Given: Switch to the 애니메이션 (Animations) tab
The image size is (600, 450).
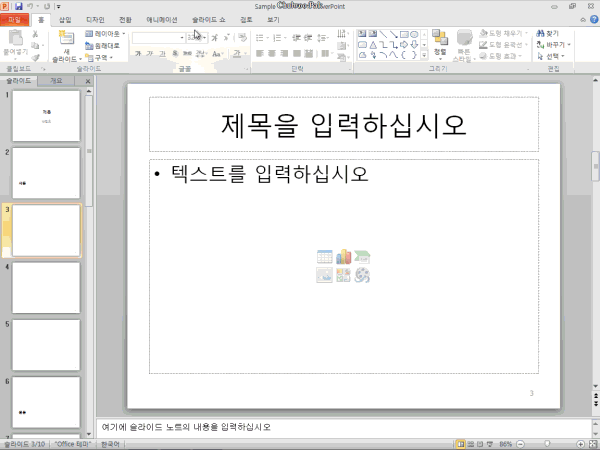Looking at the screenshot, I should tap(162, 20).
